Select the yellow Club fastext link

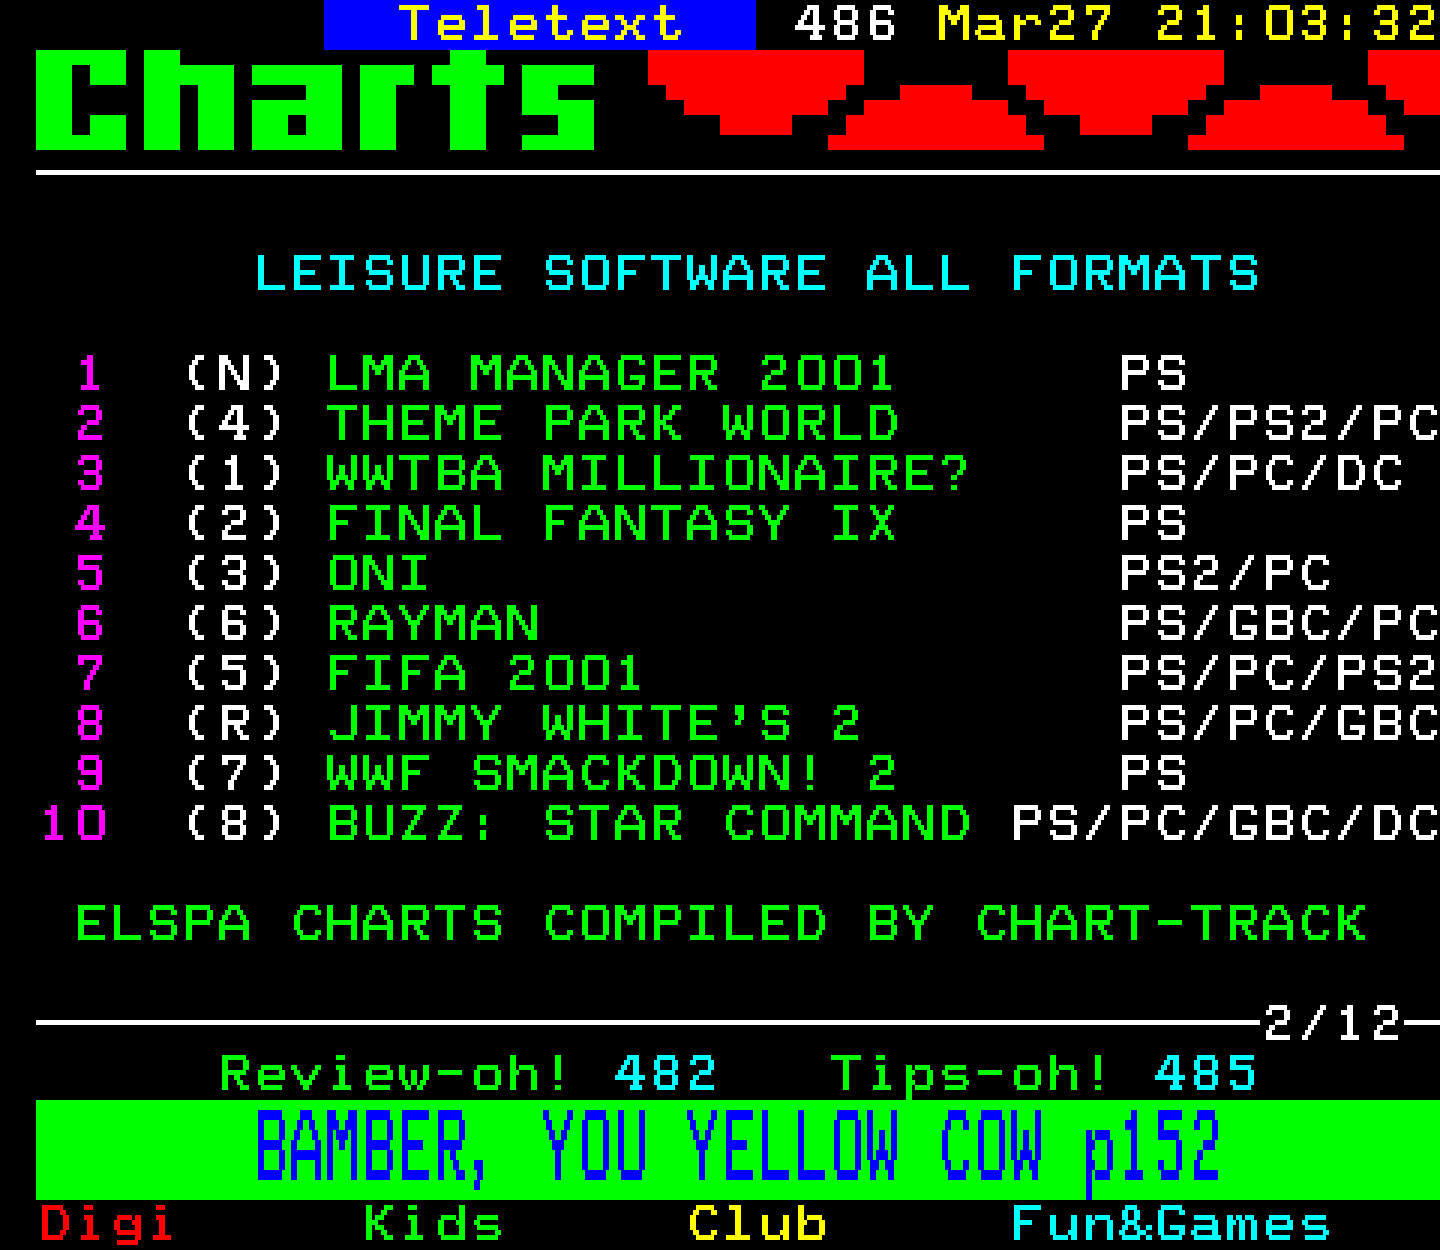point(757,1224)
